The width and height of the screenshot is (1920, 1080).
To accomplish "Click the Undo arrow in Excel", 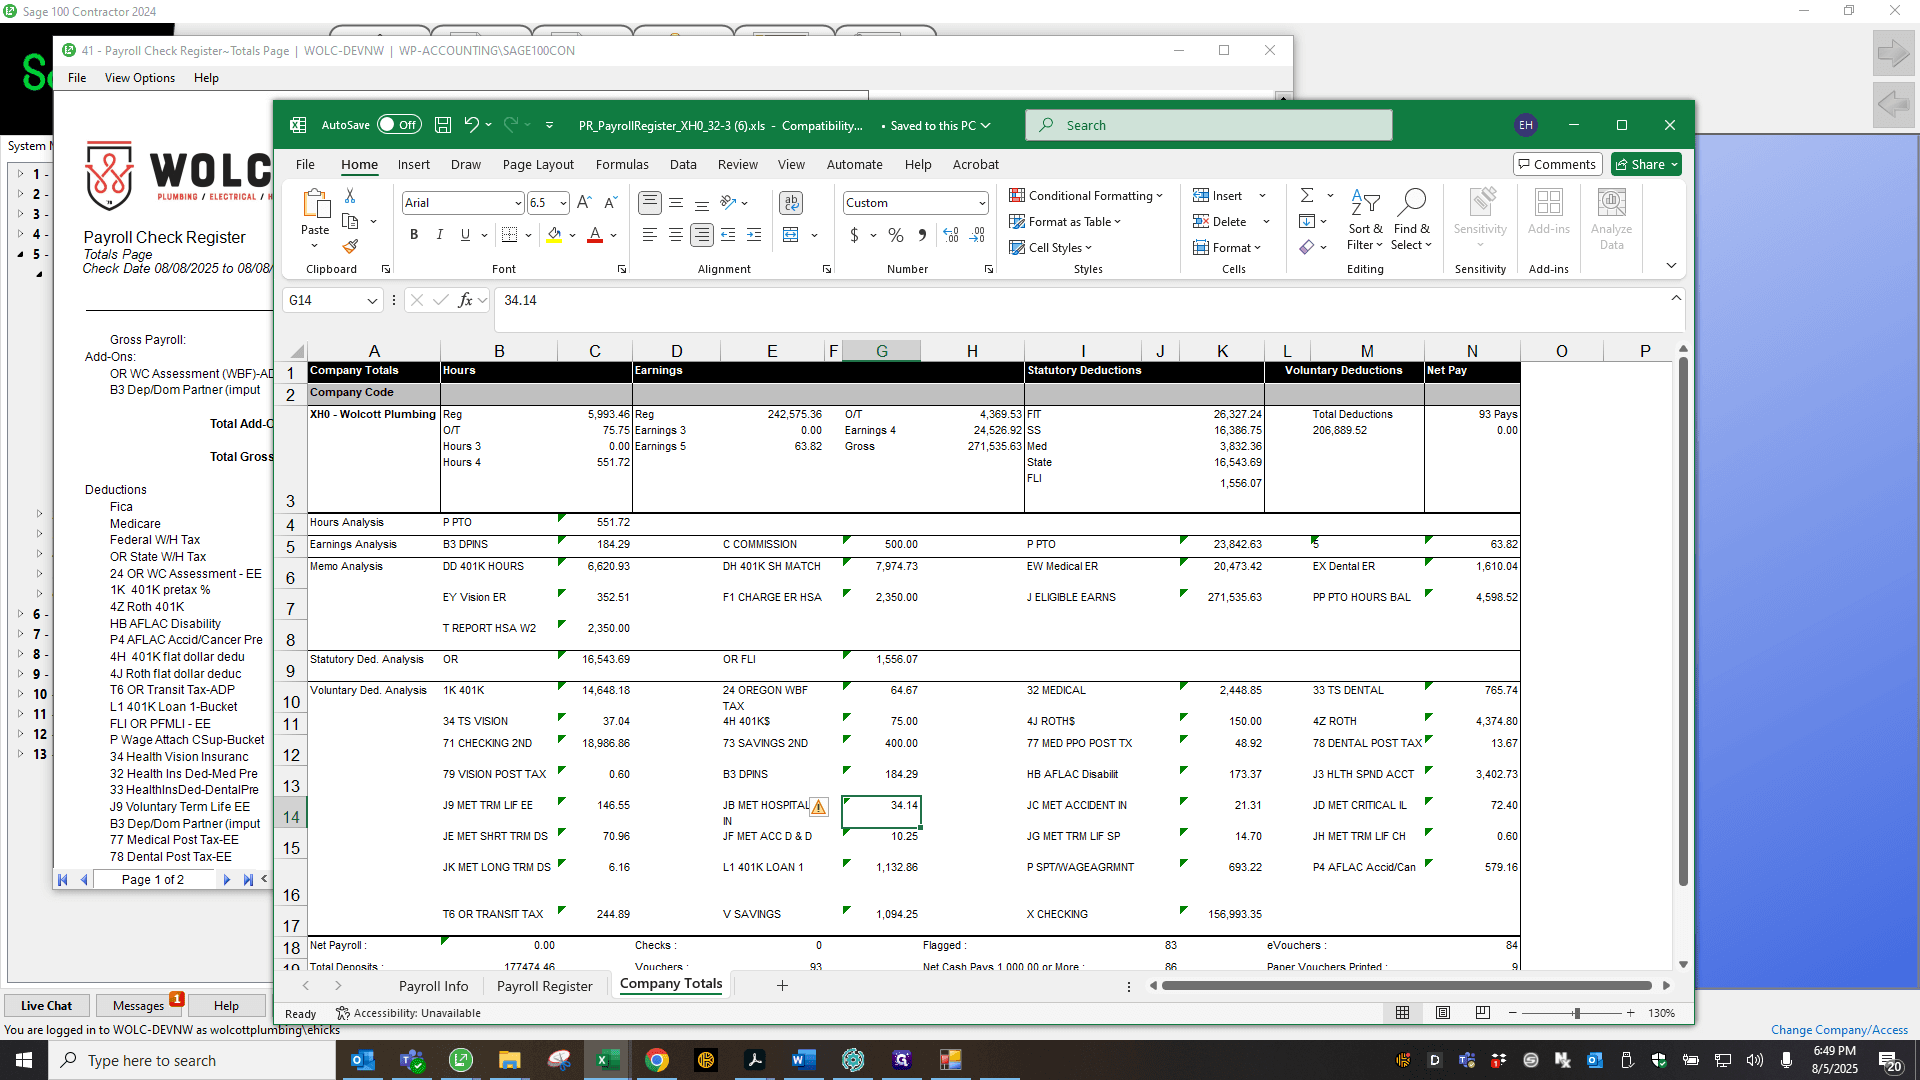I will tap(472, 125).
